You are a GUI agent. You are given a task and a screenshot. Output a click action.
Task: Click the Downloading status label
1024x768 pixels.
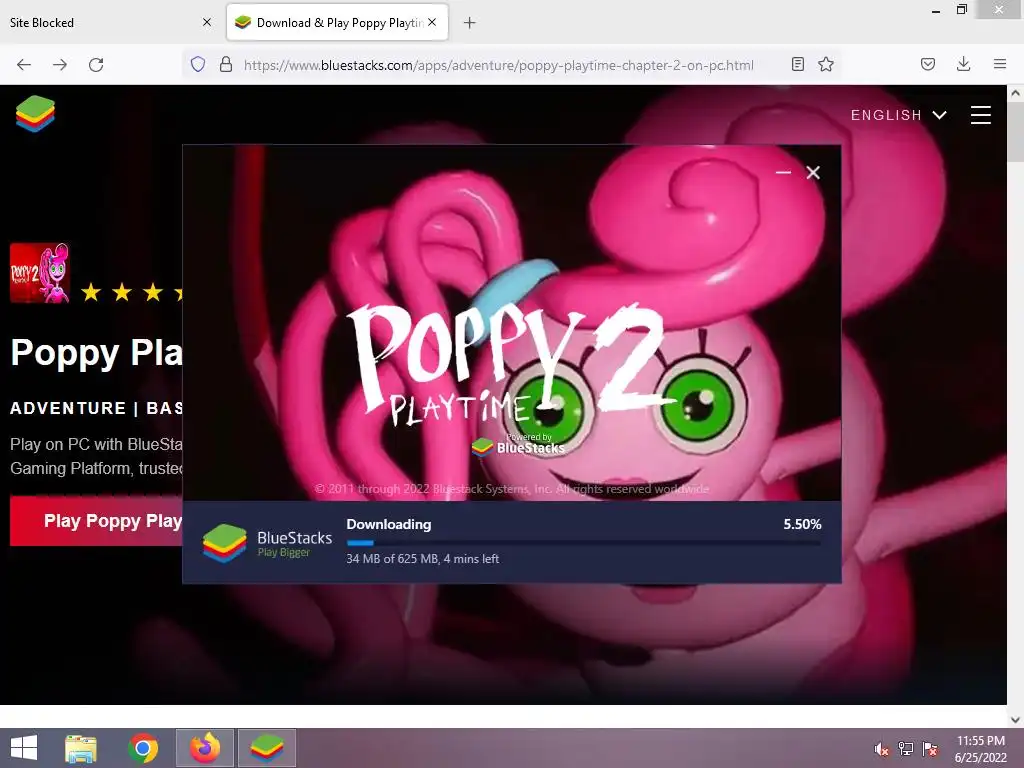(389, 524)
